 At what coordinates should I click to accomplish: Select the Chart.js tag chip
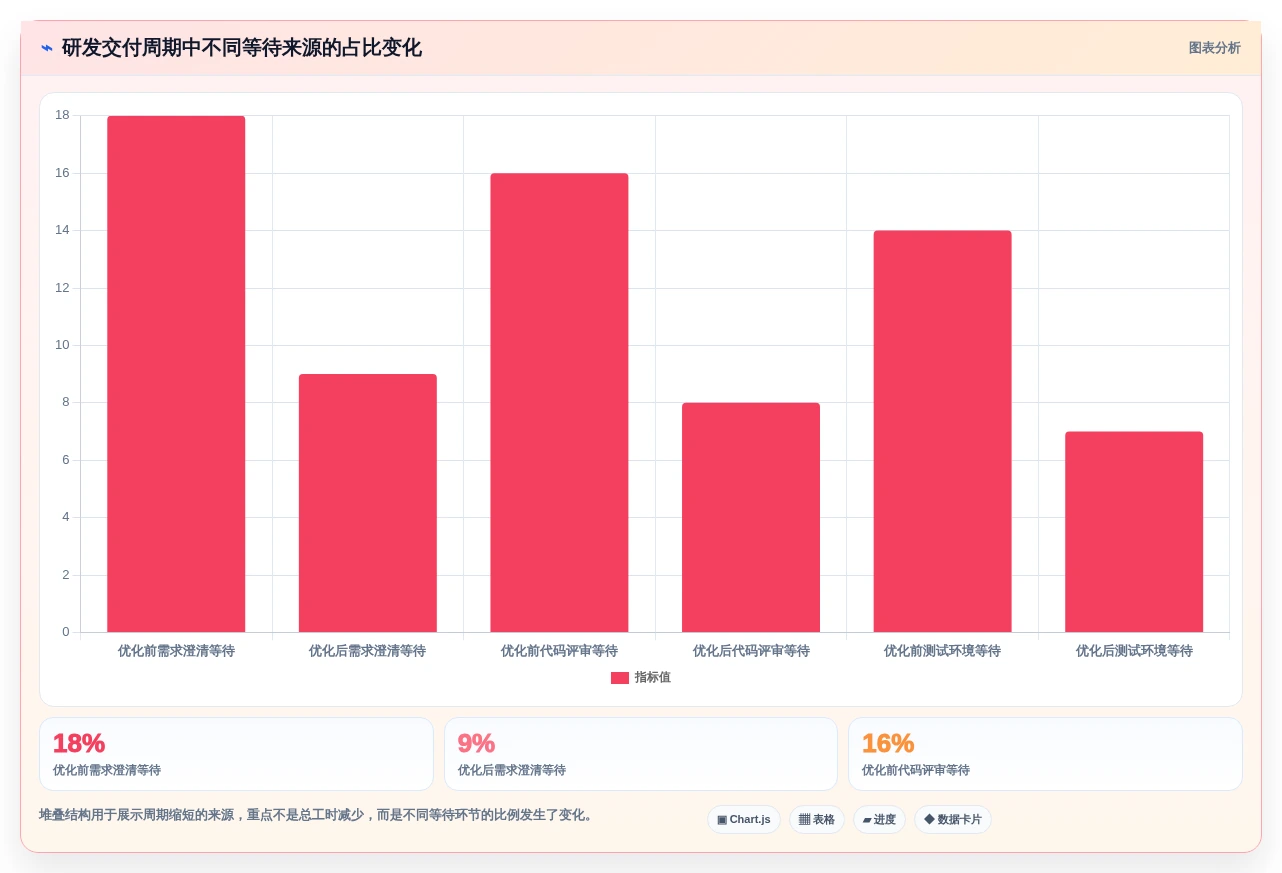[744, 820]
